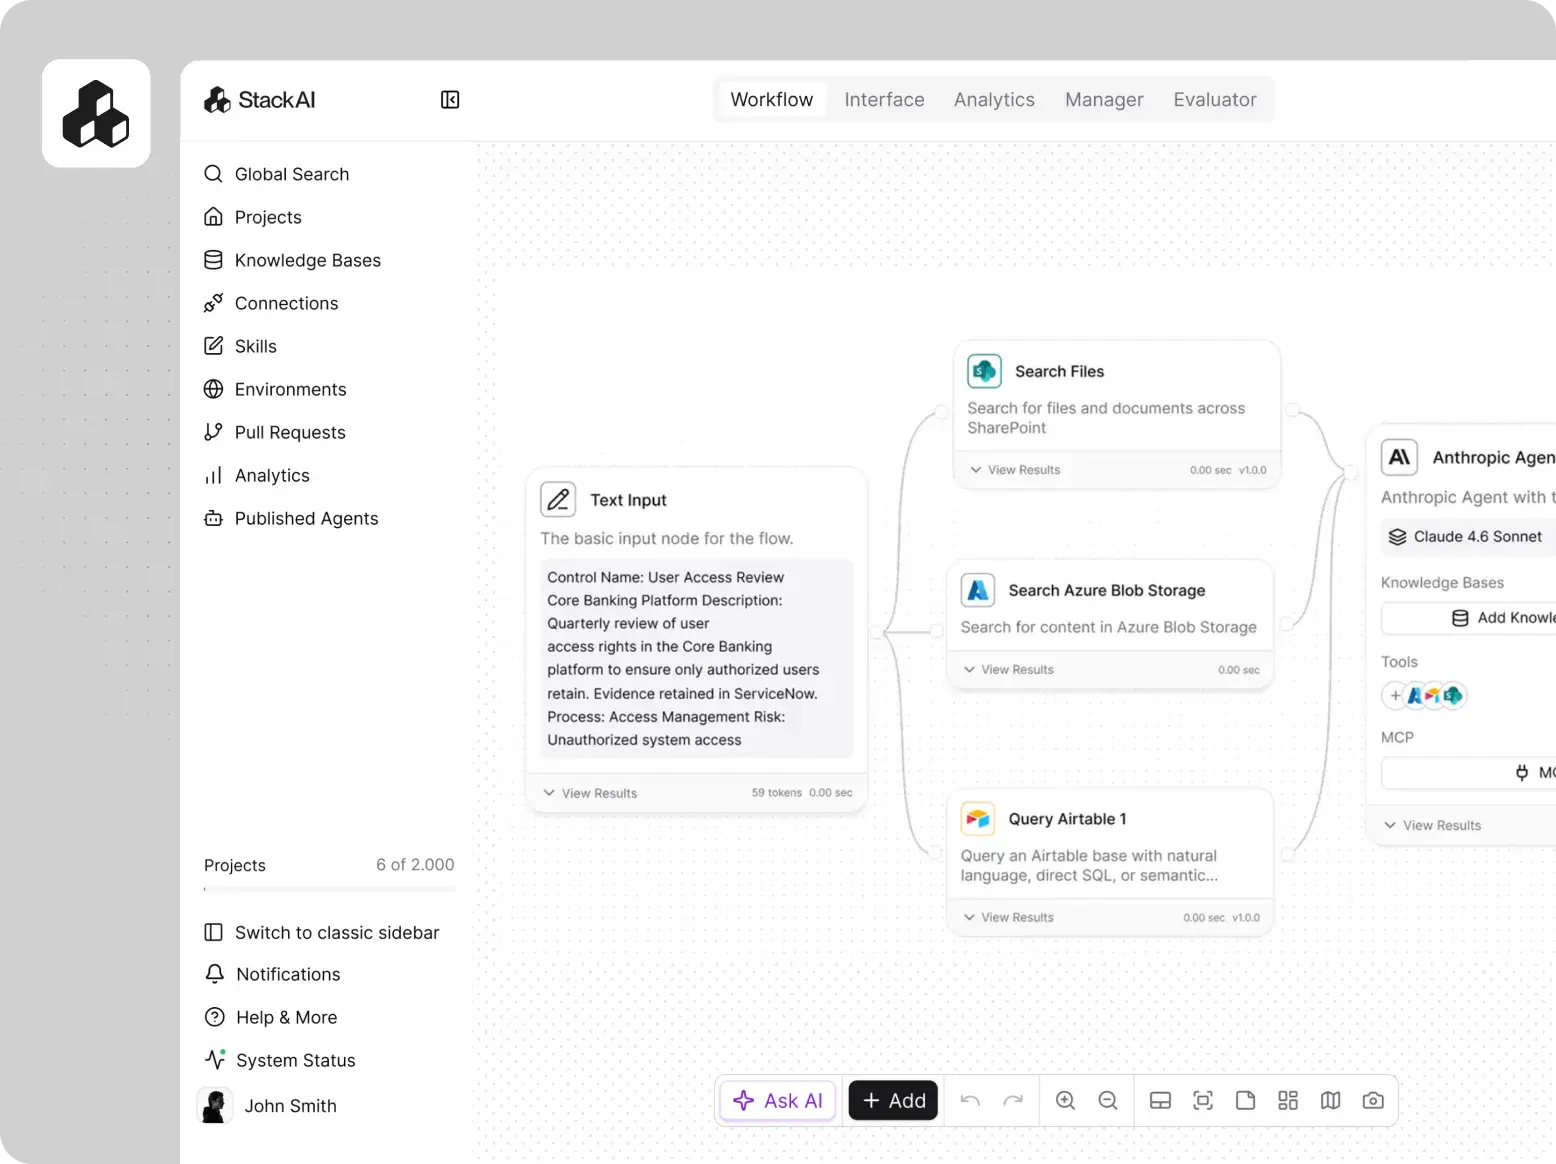The image size is (1556, 1164).
Task: Click the Azure tool icon under Tools
Action: pyautogui.click(x=1415, y=695)
